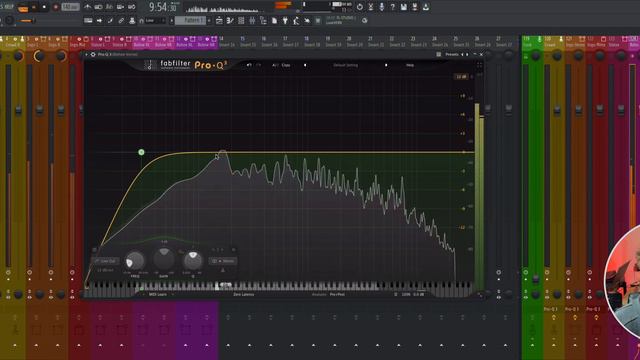Click the Help button in Pro-Q 3
The width and height of the screenshot is (640, 360).
tap(410, 65)
